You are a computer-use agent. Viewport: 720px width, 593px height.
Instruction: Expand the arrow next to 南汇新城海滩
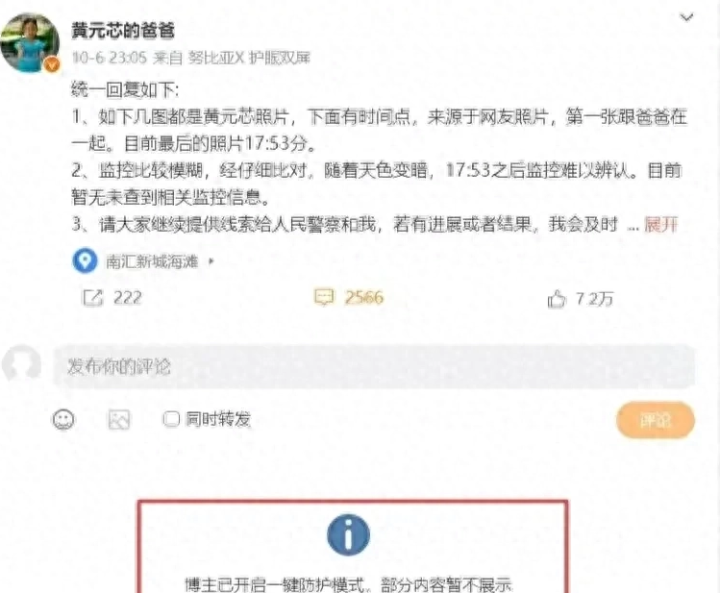pos(211,261)
